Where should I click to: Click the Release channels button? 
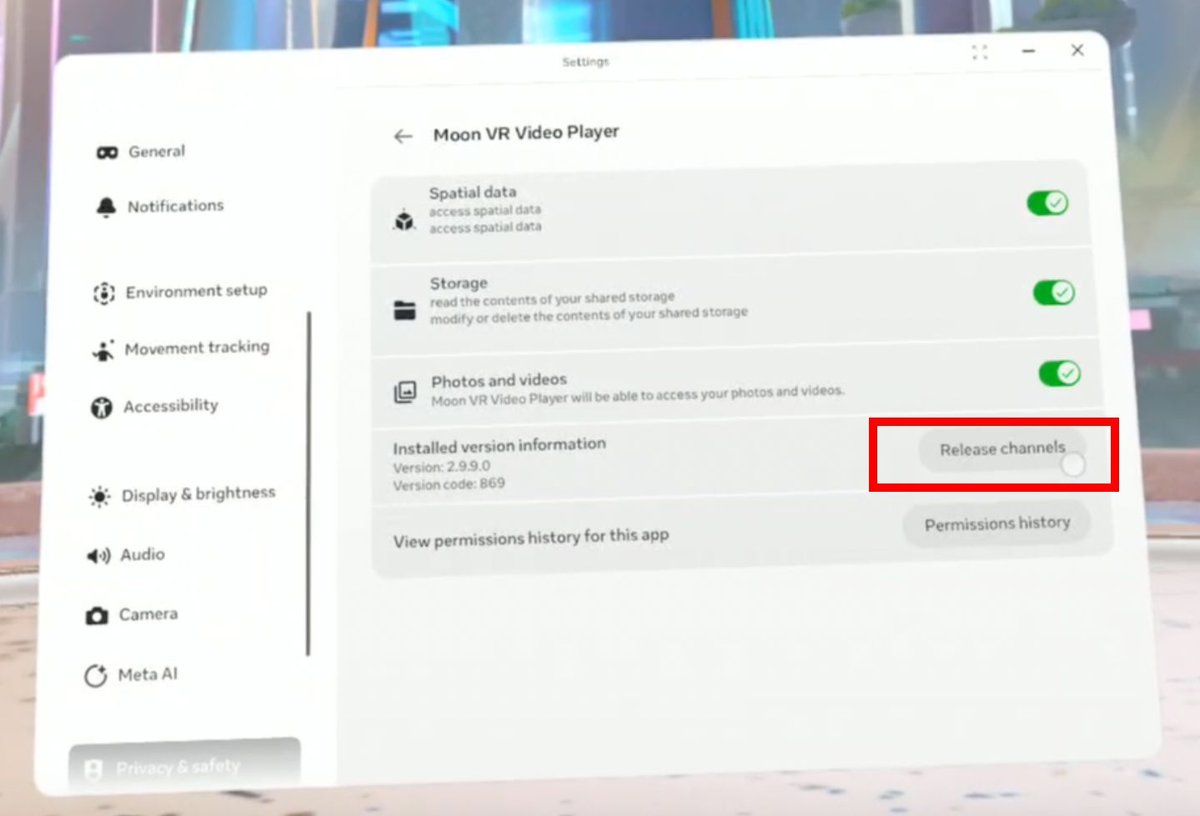(1002, 450)
